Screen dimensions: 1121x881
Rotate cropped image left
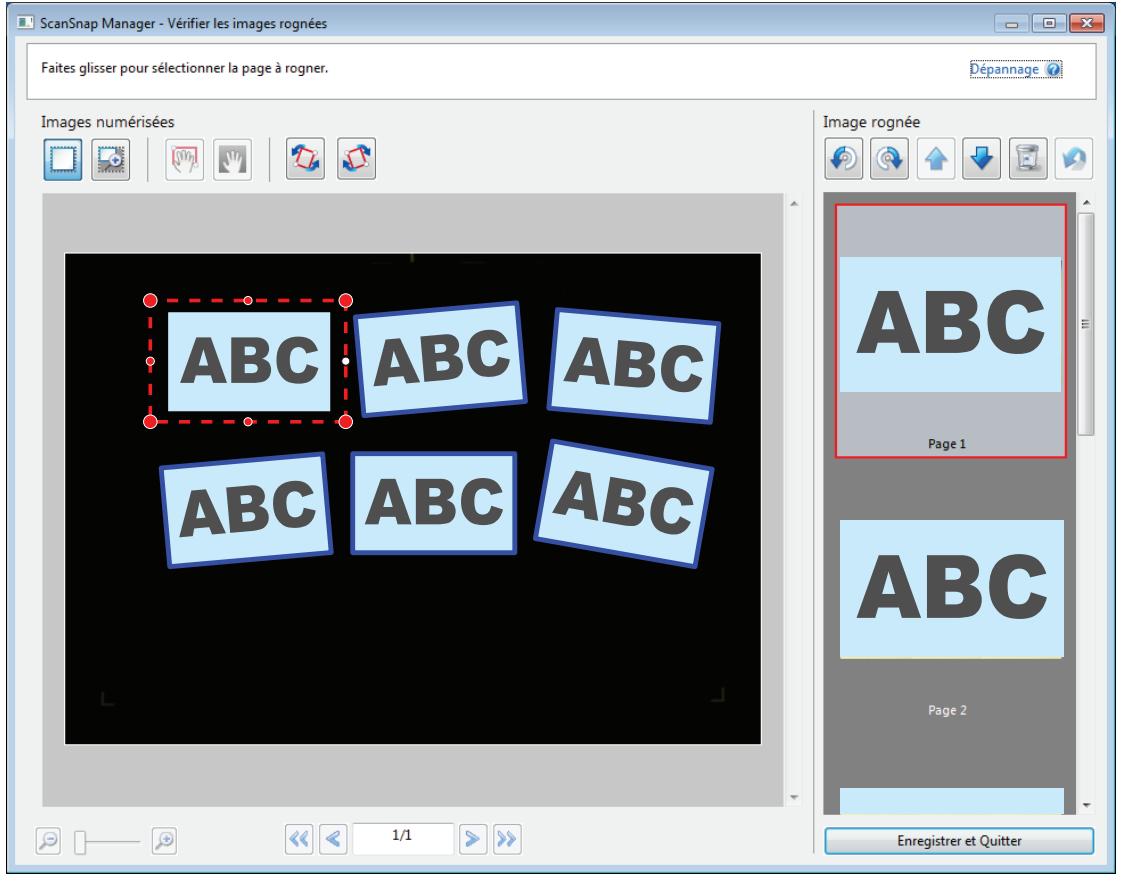[844, 159]
